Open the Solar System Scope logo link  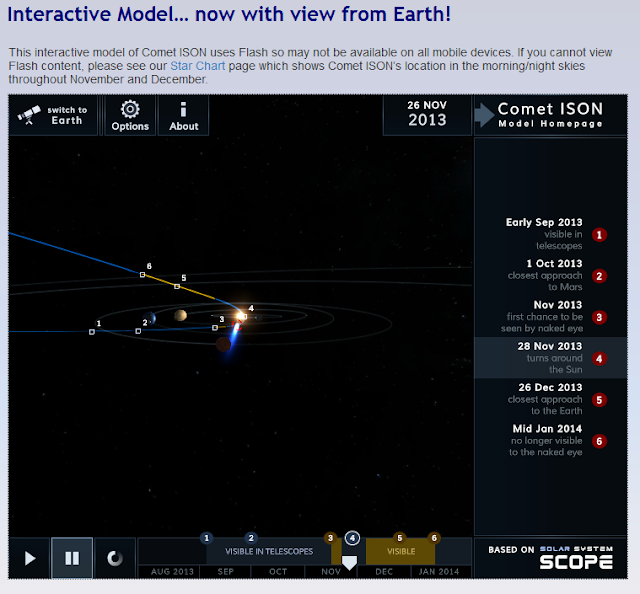576,558
